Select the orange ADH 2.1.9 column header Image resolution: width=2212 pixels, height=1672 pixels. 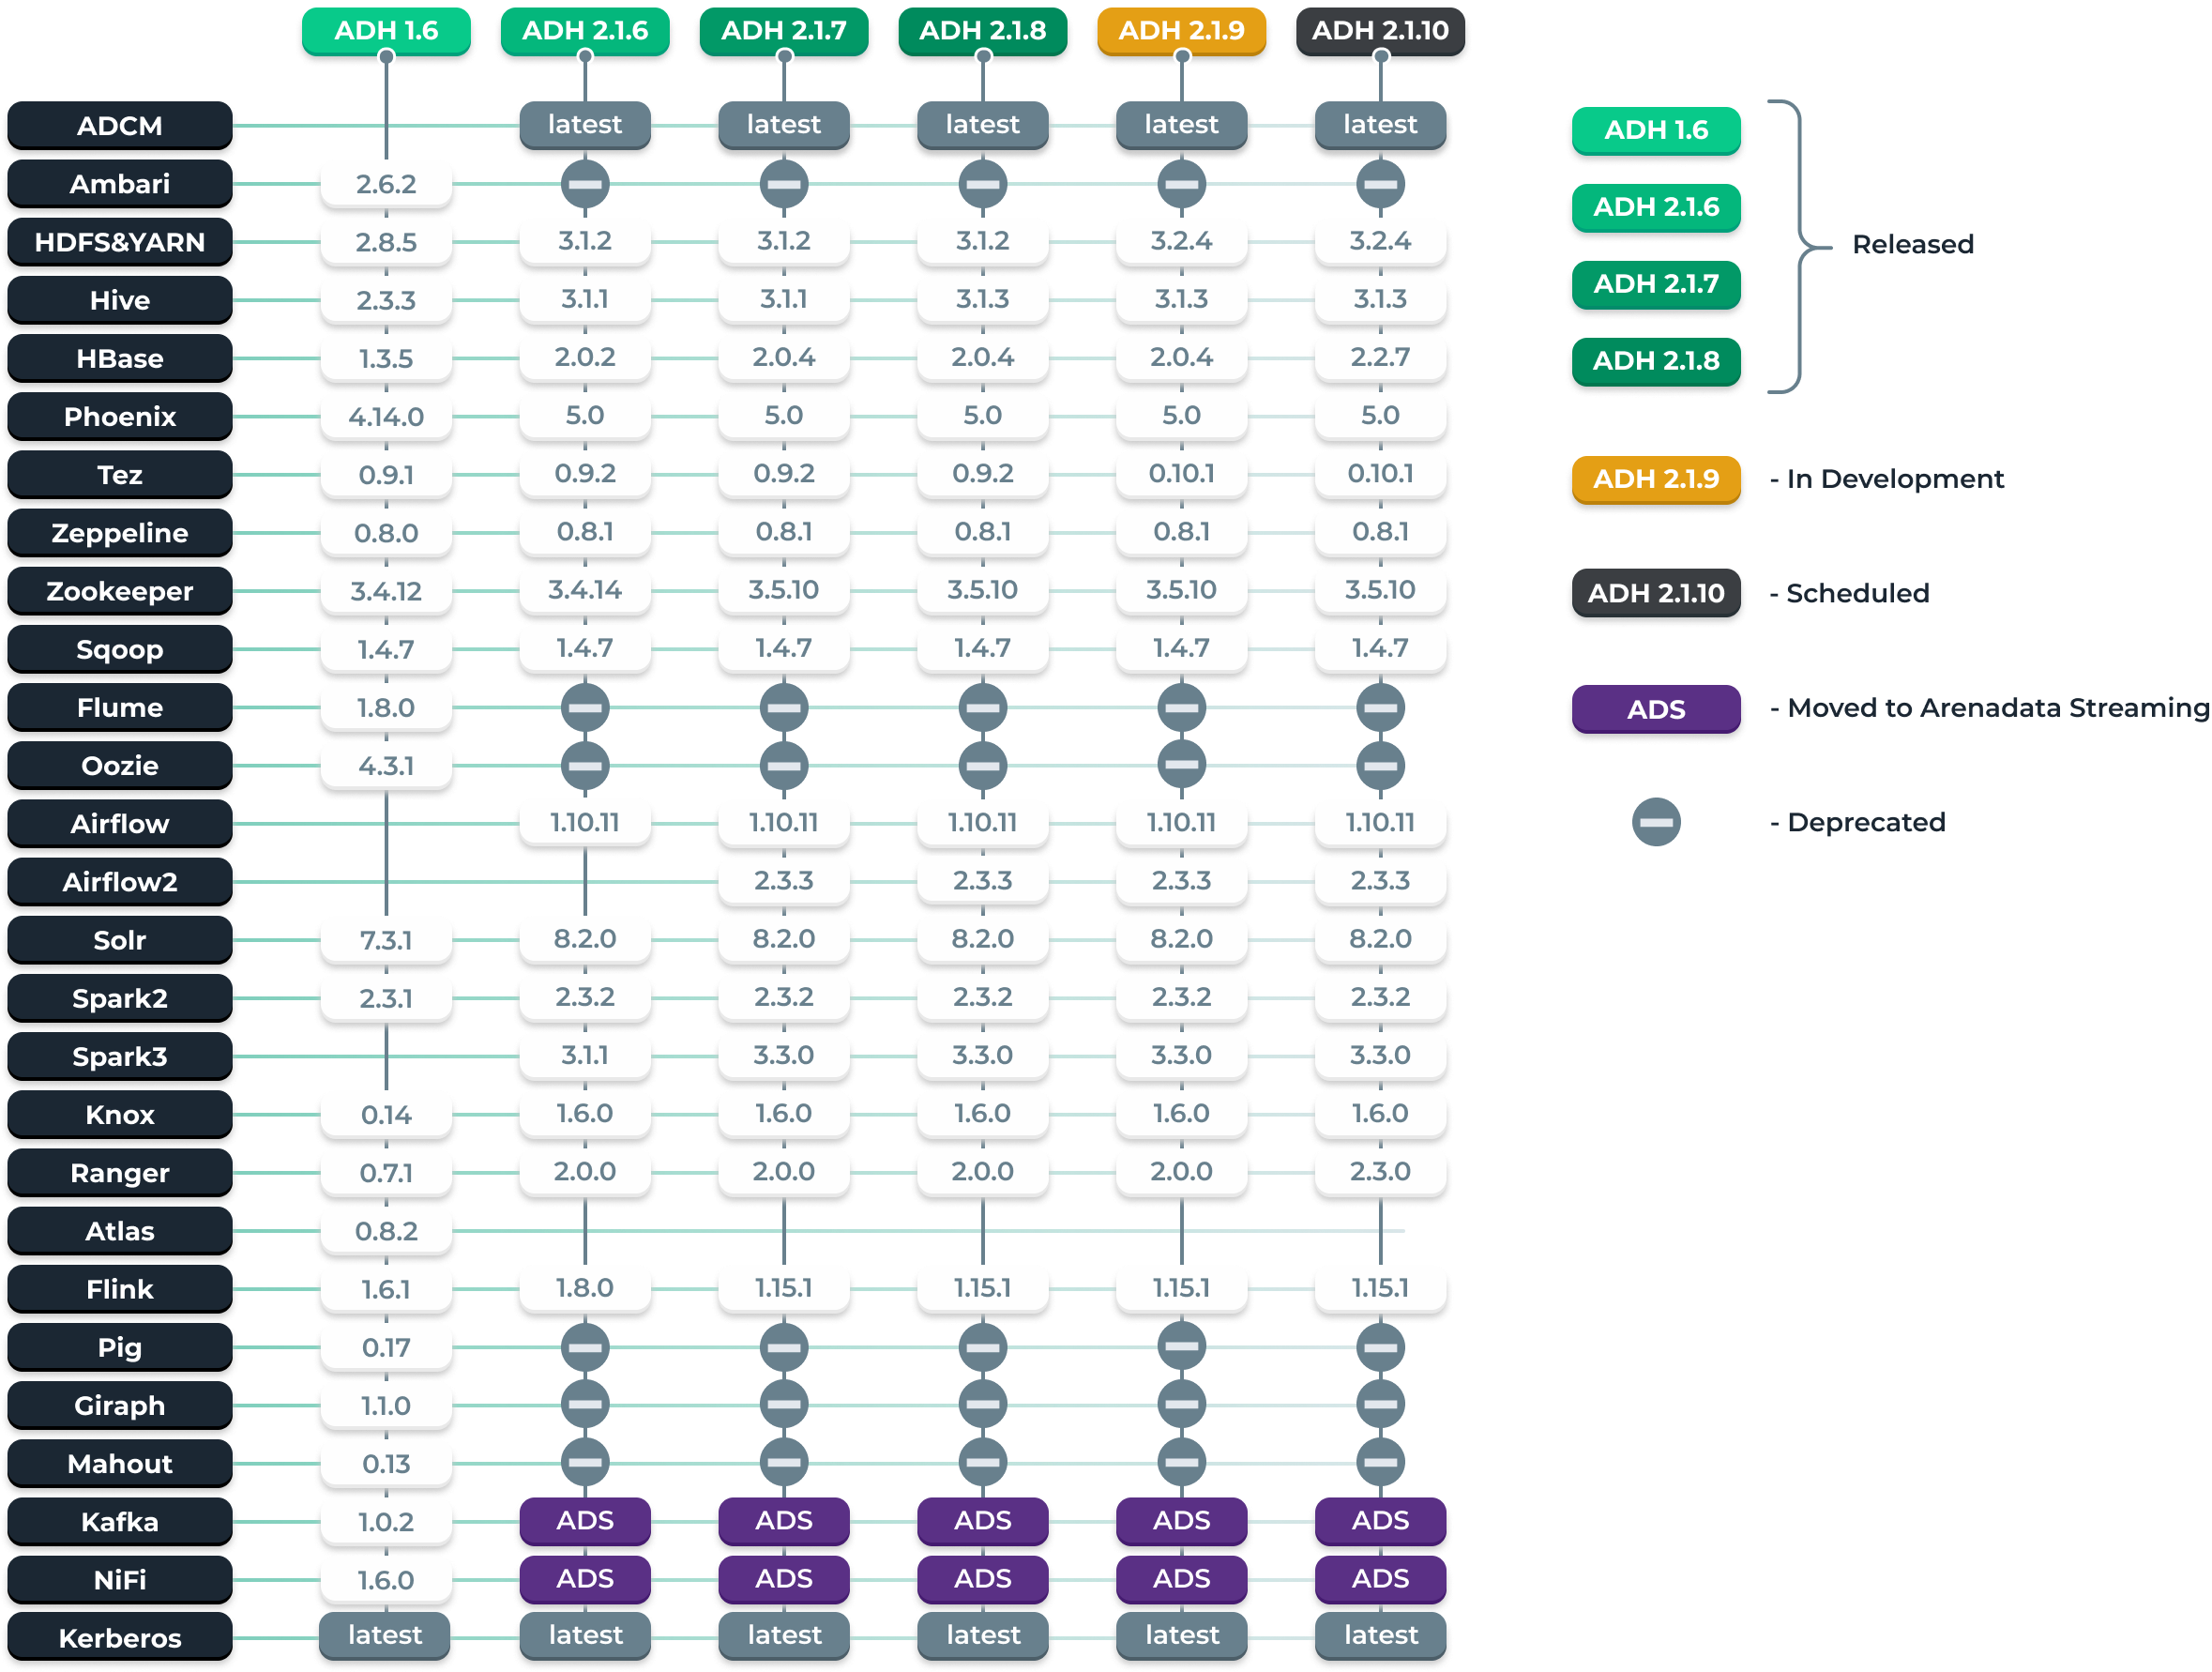1181,31
